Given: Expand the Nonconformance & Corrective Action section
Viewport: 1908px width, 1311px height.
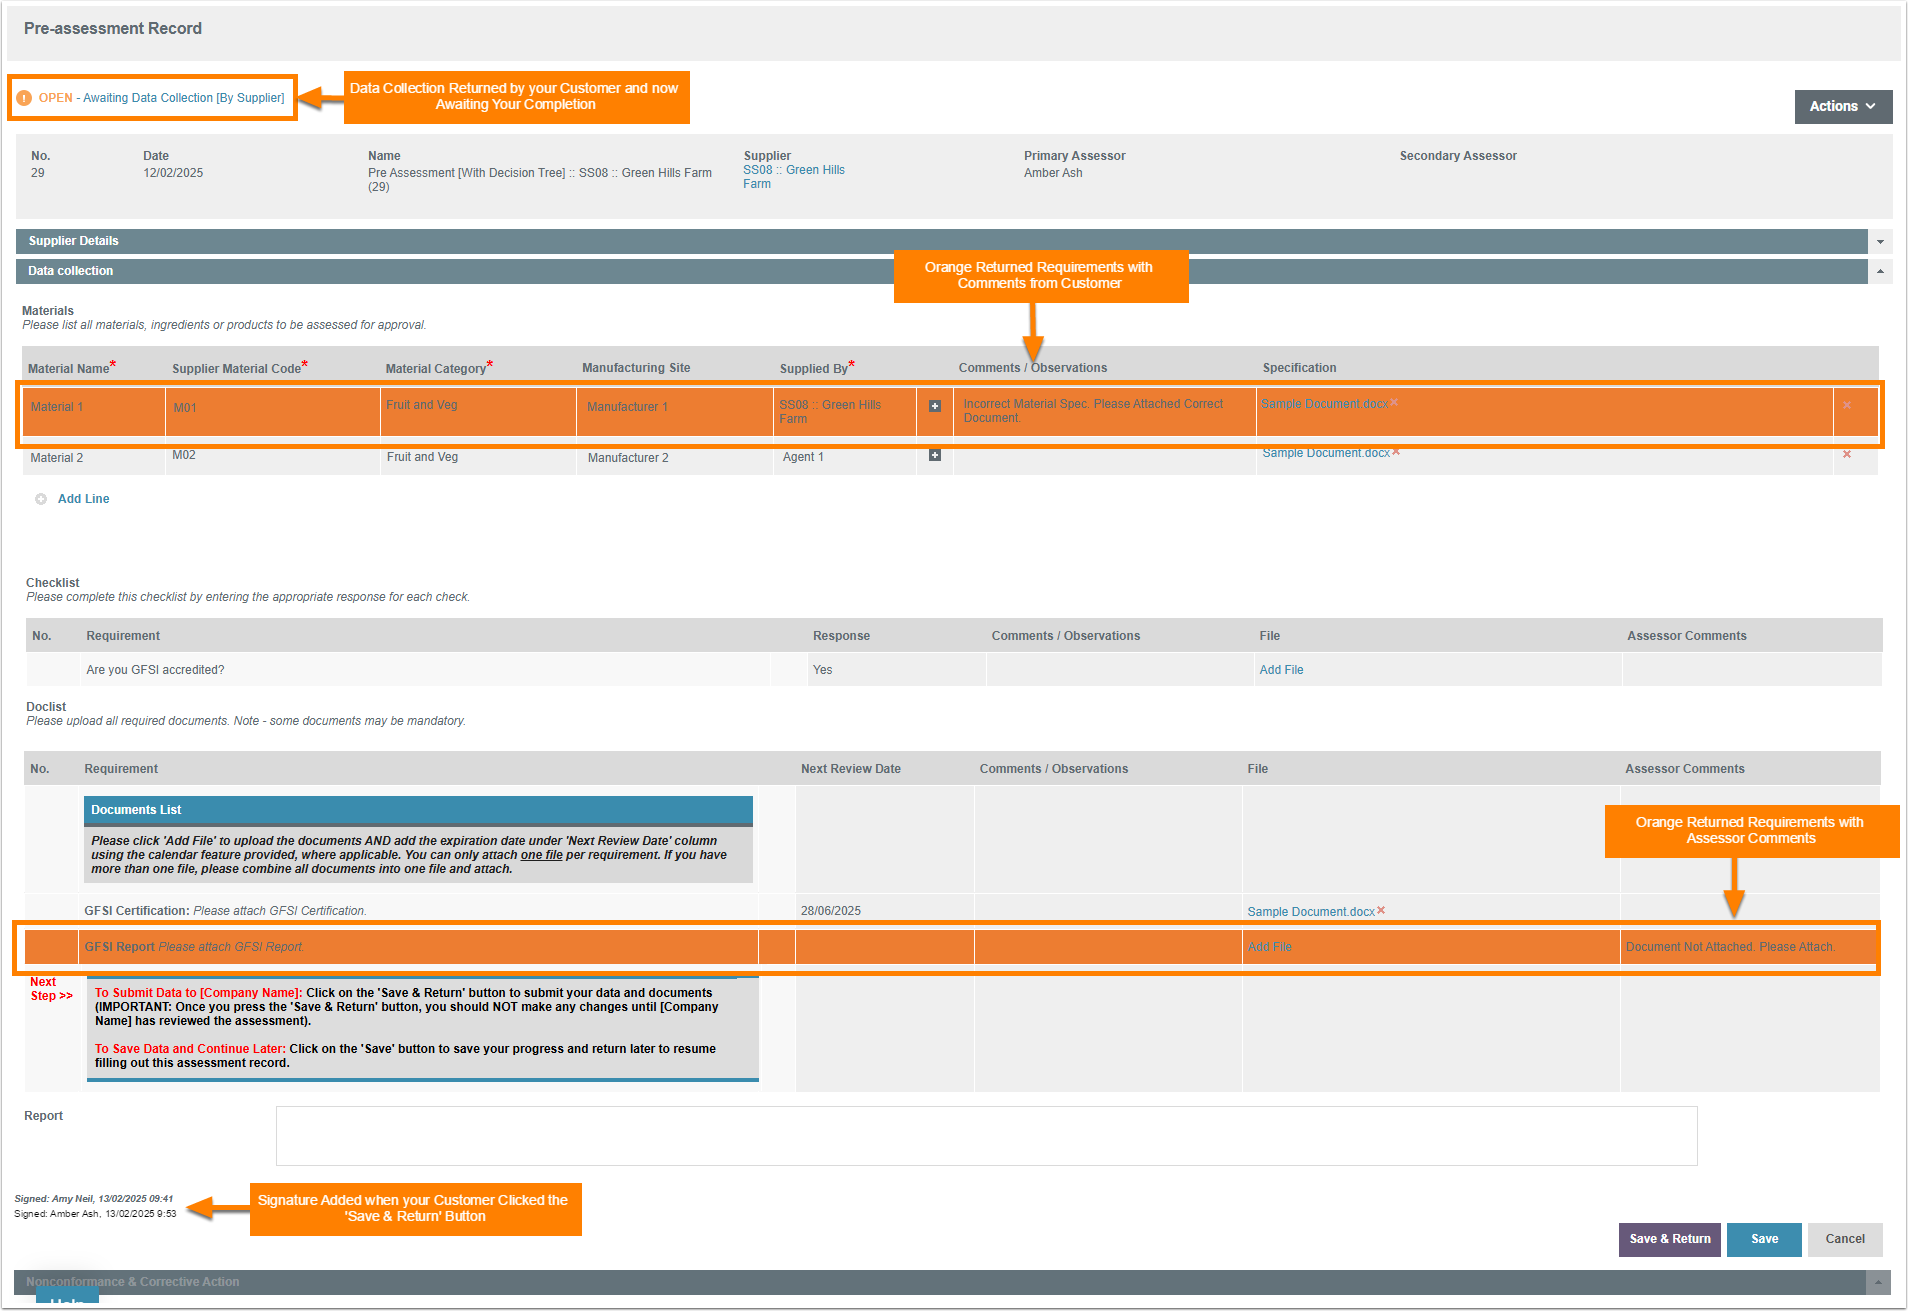Looking at the screenshot, I should pos(1878,1282).
